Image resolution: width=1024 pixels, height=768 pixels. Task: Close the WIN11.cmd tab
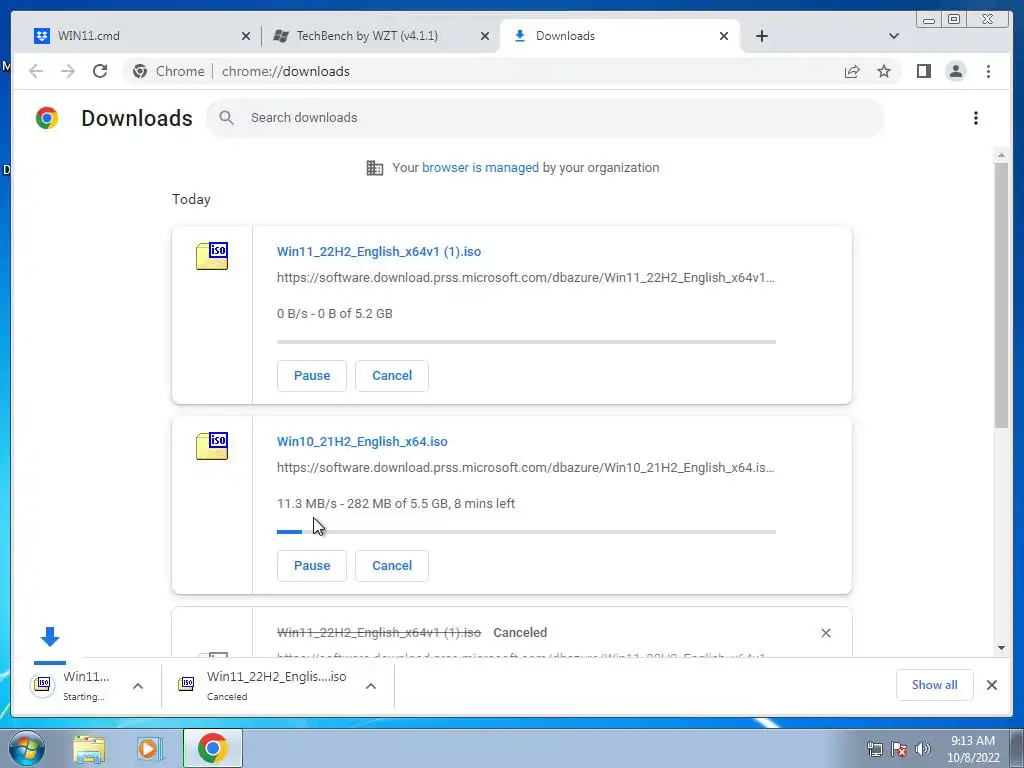(246, 36)
